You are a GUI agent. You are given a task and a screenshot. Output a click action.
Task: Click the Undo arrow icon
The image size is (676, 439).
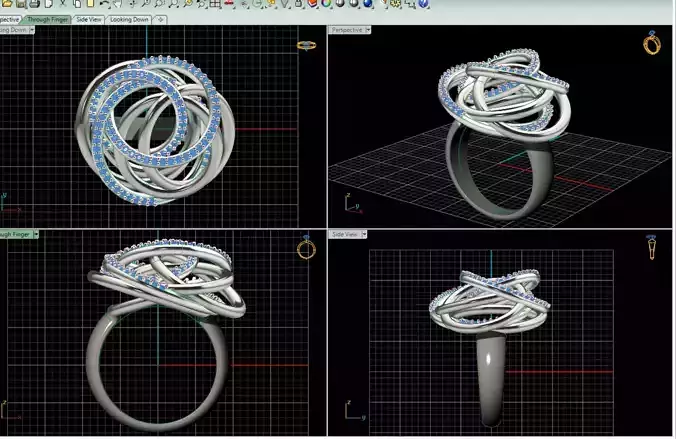104,4
